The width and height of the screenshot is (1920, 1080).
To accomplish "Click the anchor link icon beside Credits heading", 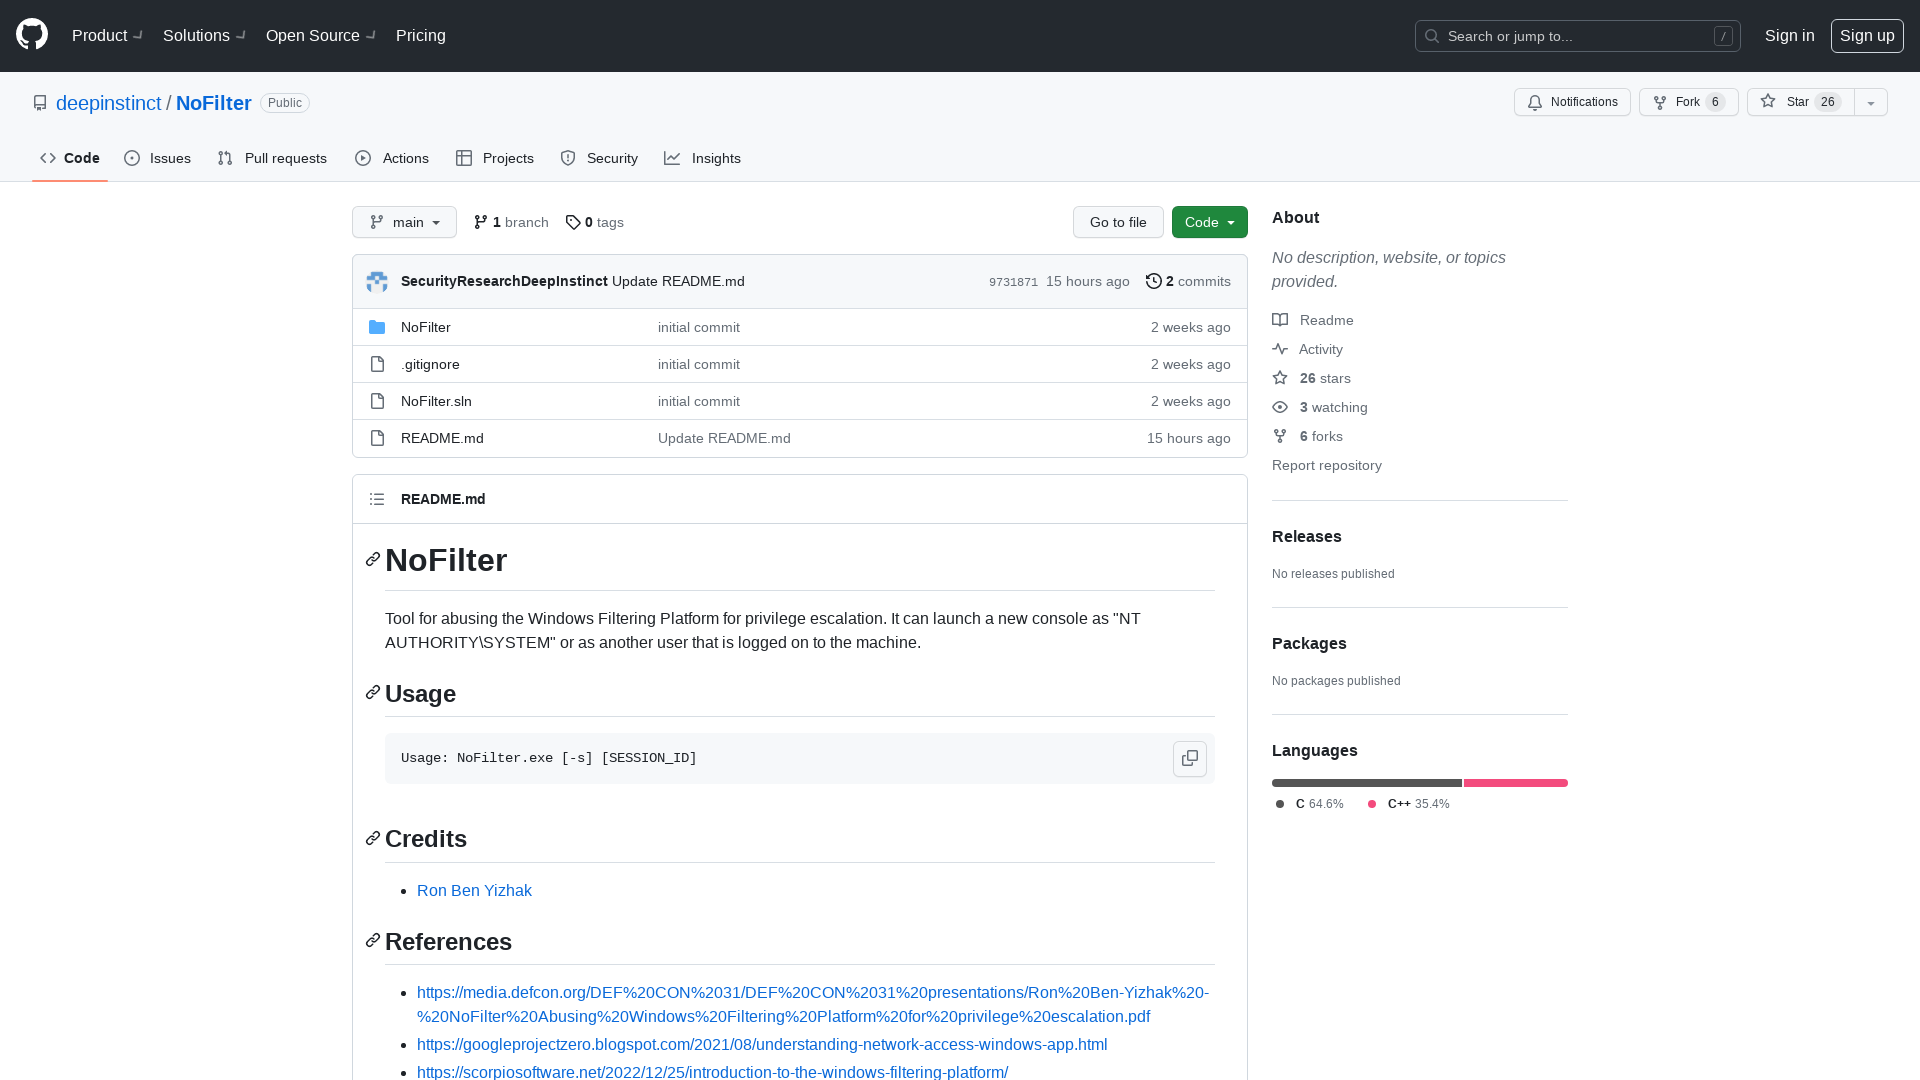I will click(373, 838).
